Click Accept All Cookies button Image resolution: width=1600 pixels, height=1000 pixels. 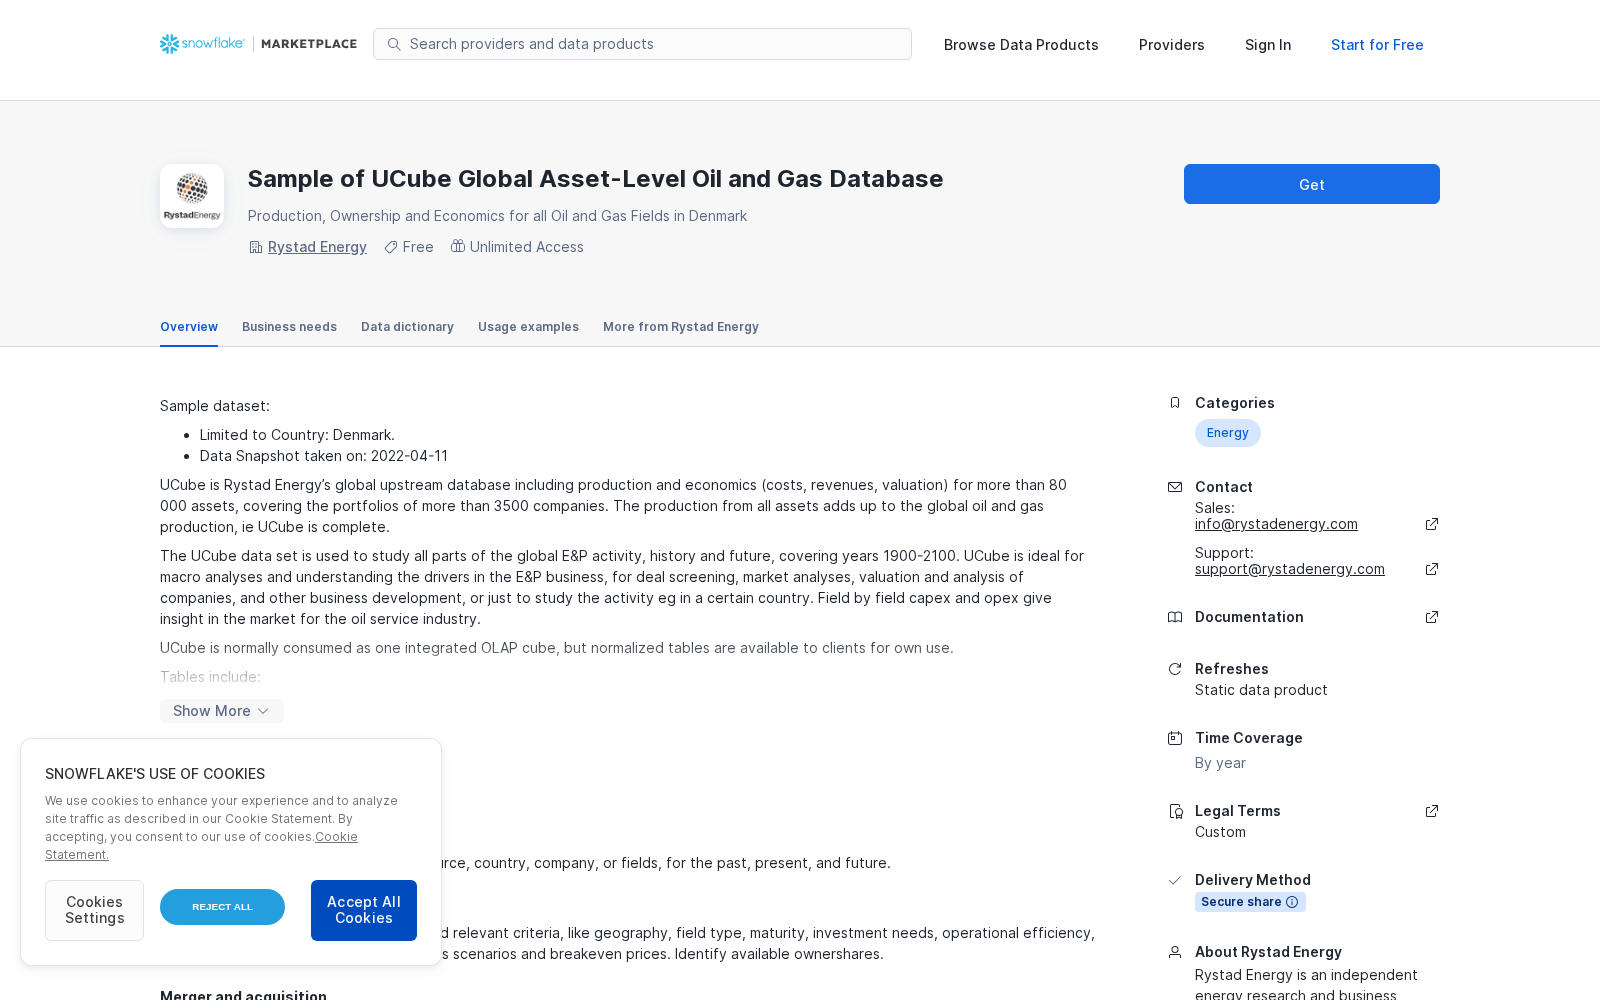tap(364, 910)
